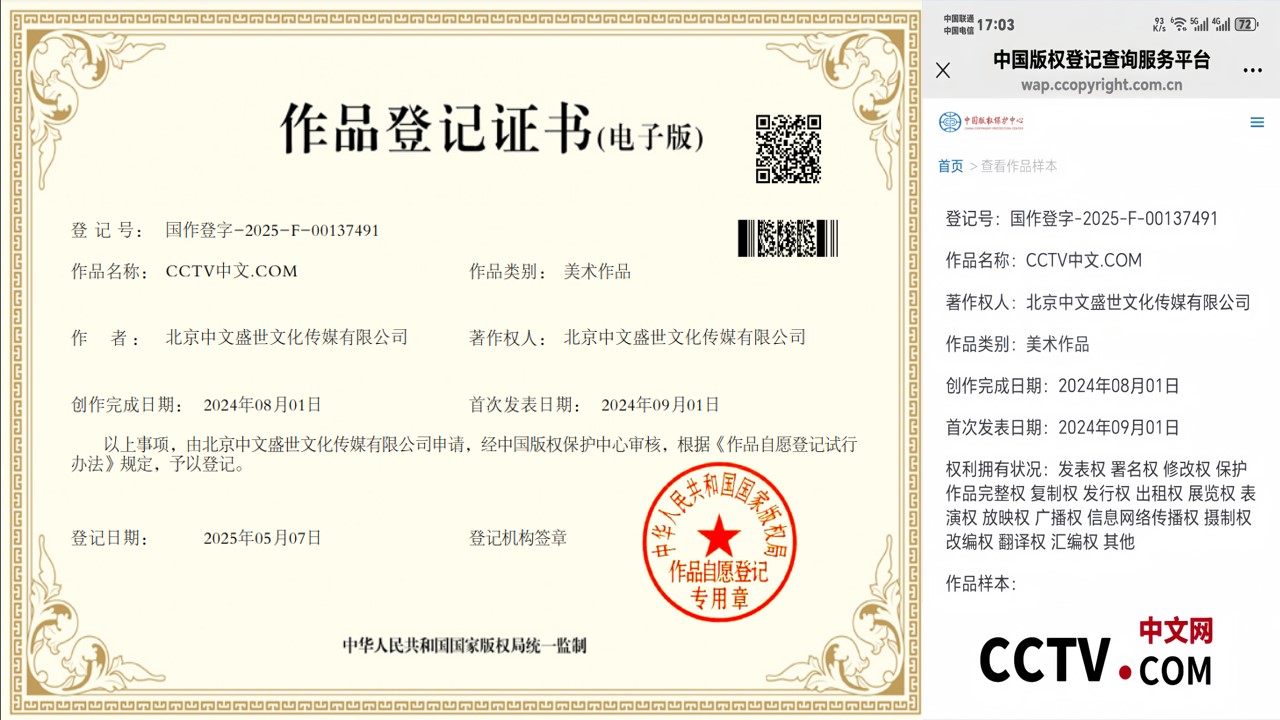Image resolution: width=1280 pixels, height=720 pixels.
Task: Click the 登记号 line in the phone view
Action: coord(1081,219)
